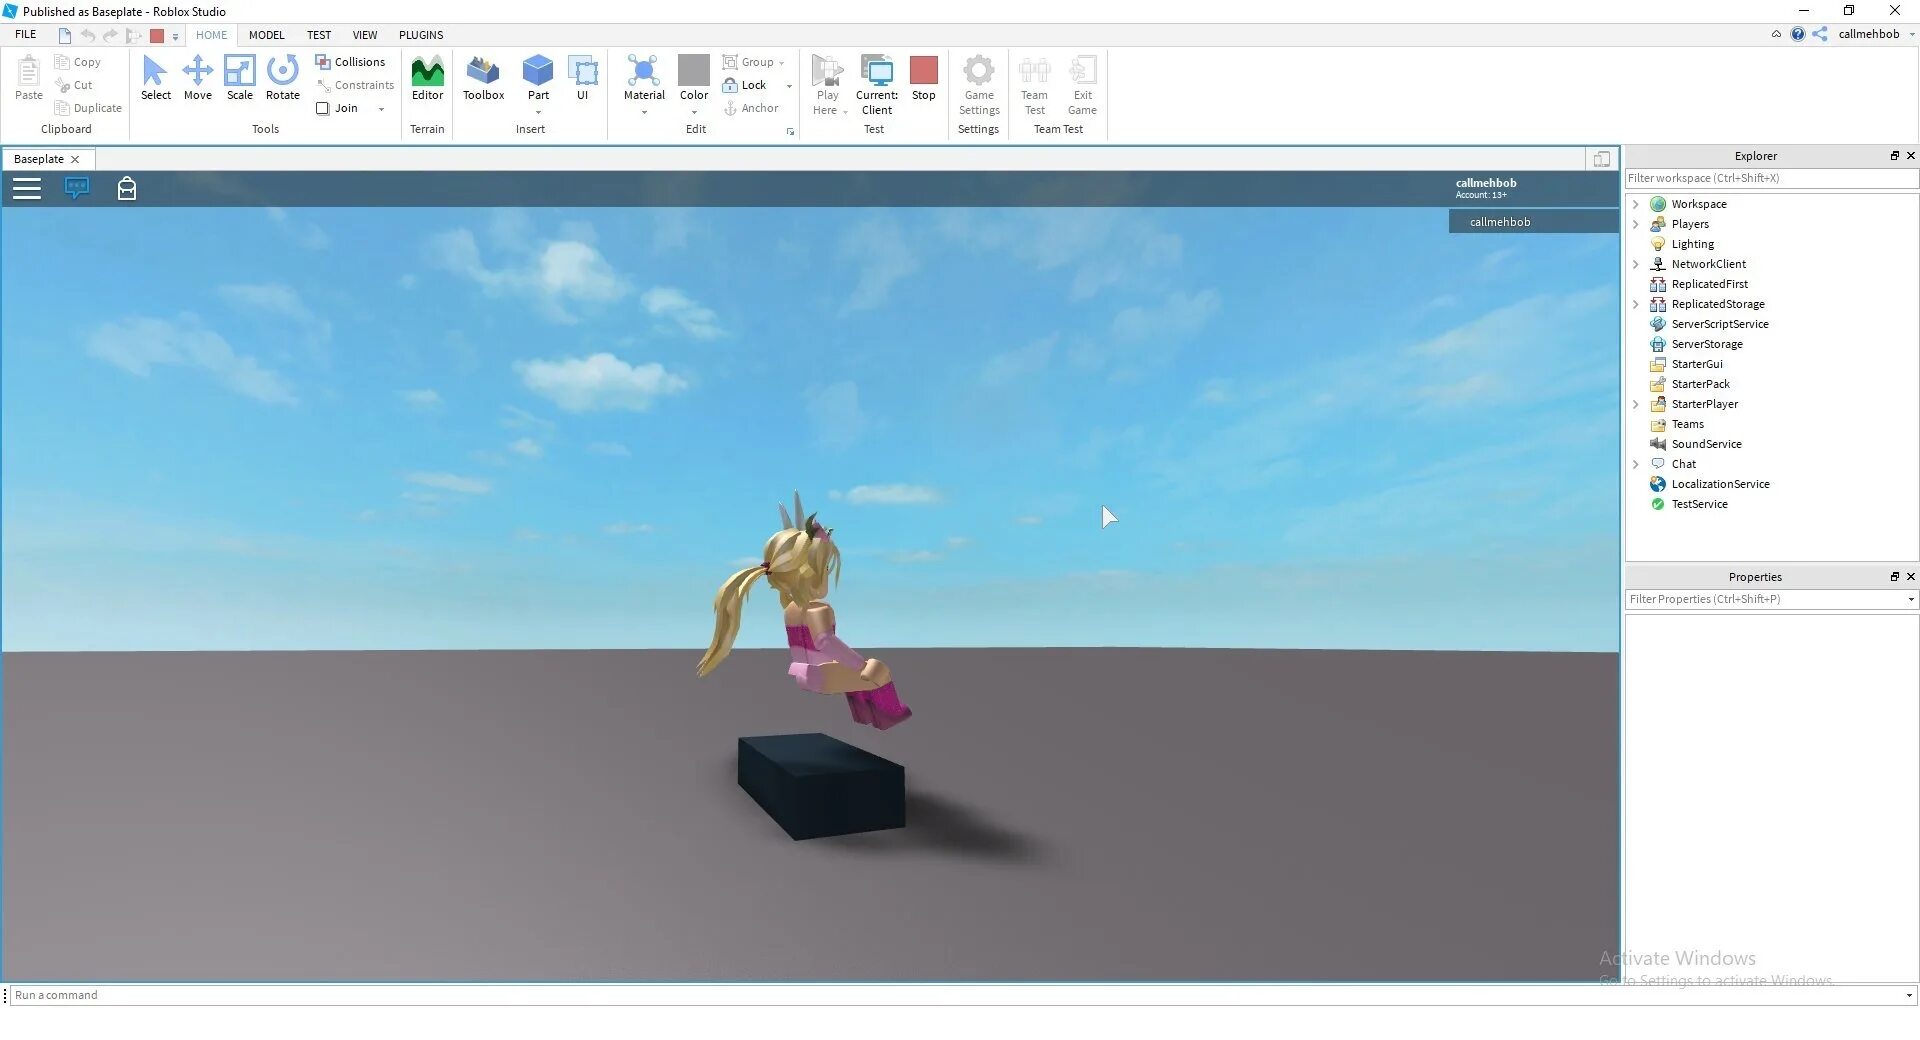This screenshot has width=1920, height=1040.
Task: Open the Toolbox panel
Action: (x=483, y=77)
